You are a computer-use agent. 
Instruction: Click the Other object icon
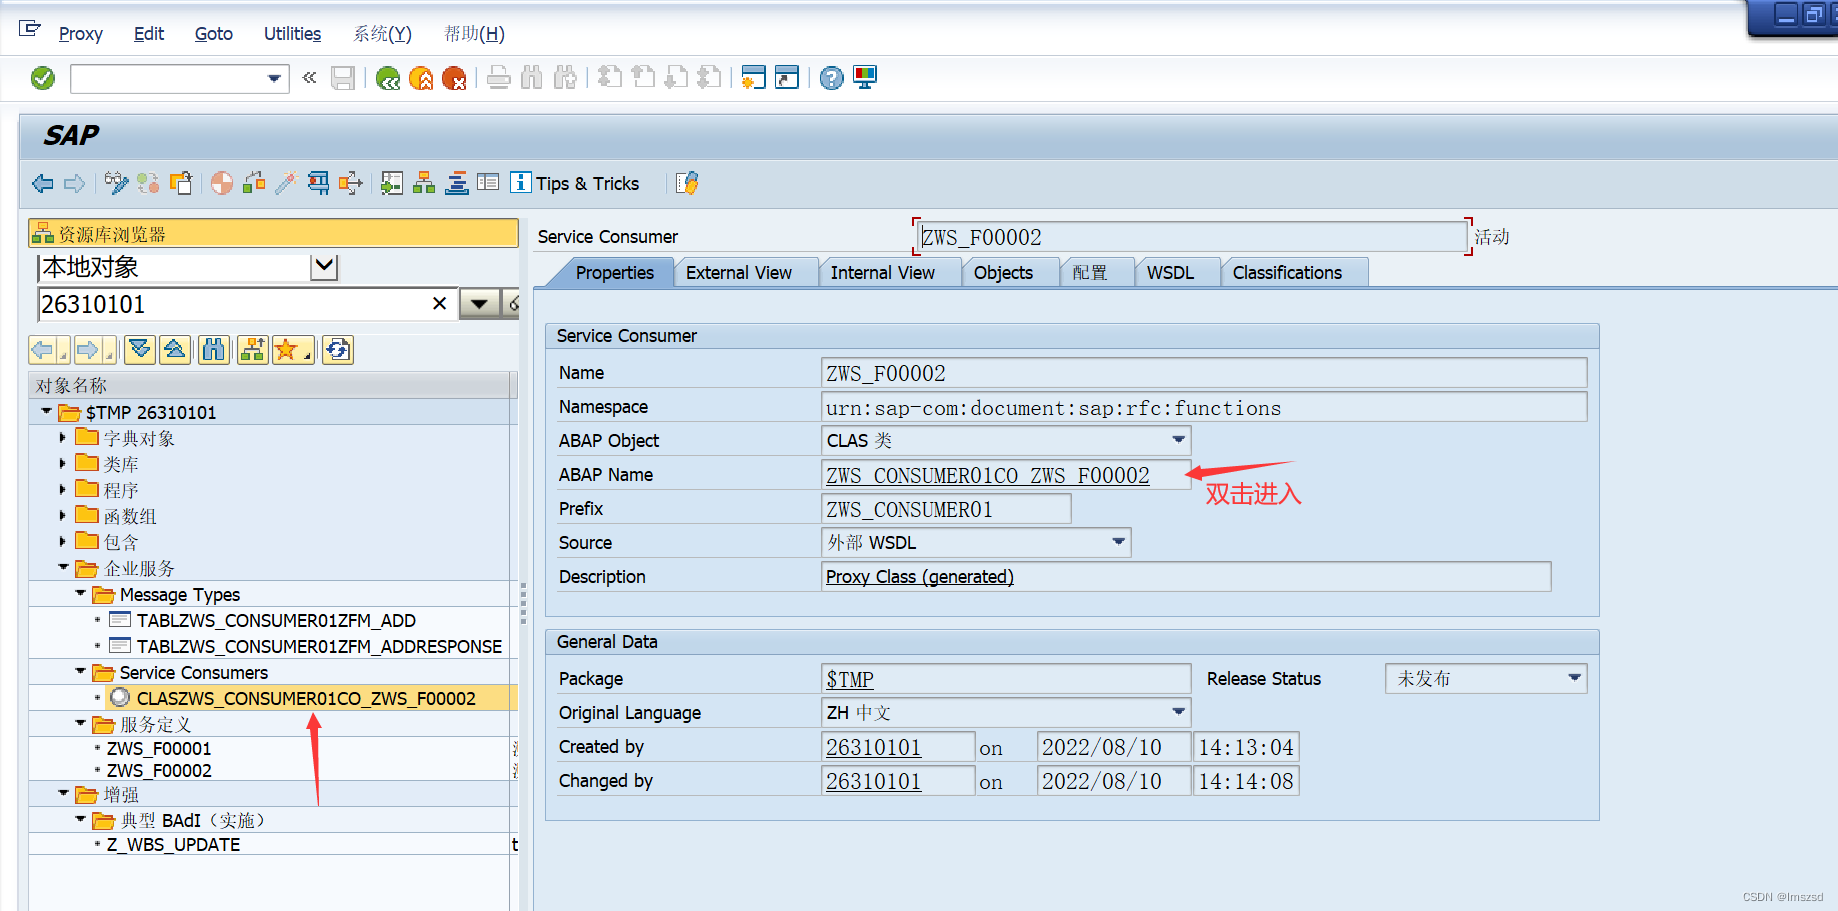click(181, 183)
